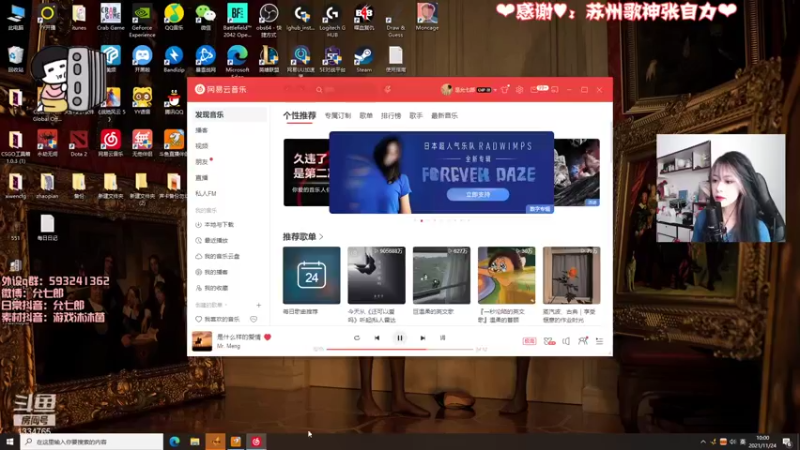
Task: Click the taskbar search box
Action: pyautogui.click(x=92, y=441)
